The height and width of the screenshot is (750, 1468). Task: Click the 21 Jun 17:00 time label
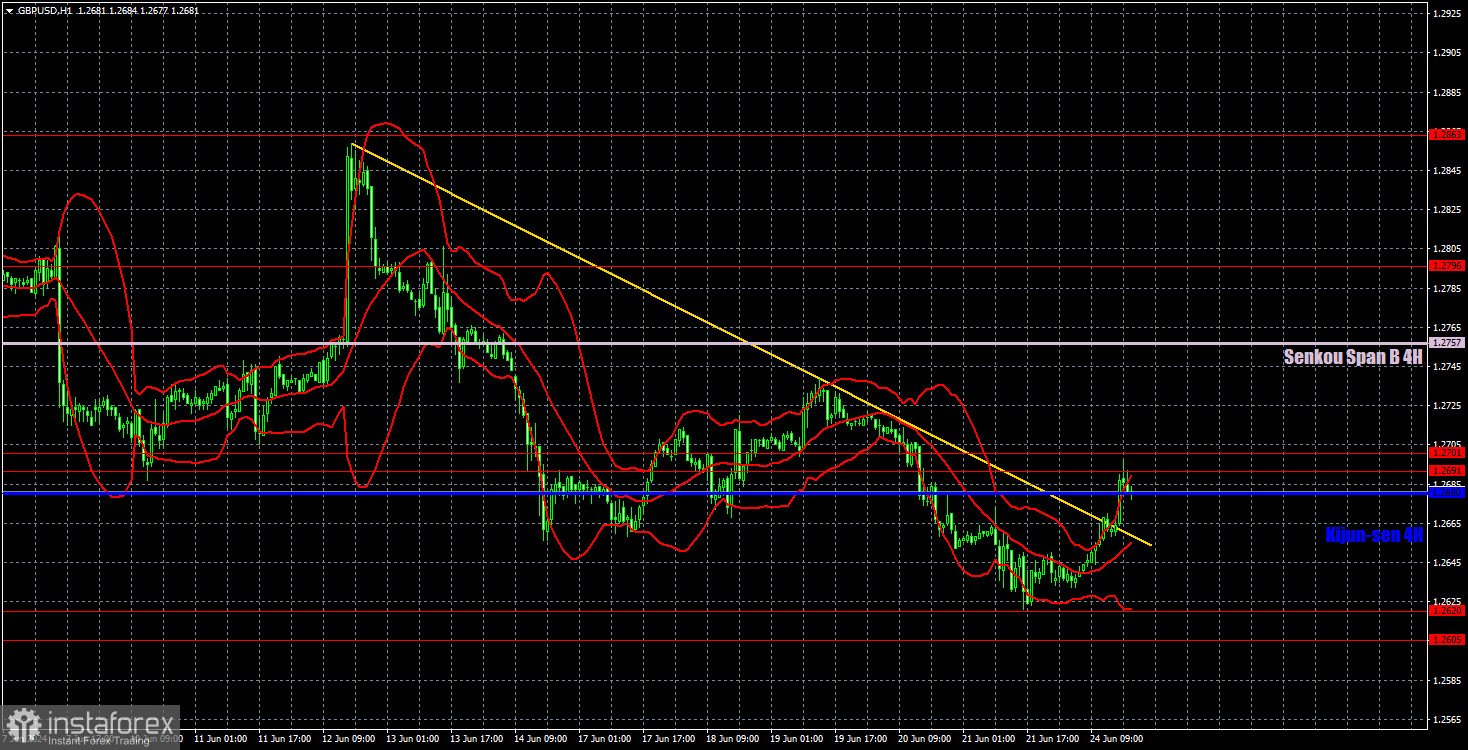(x=1051, y=740)
